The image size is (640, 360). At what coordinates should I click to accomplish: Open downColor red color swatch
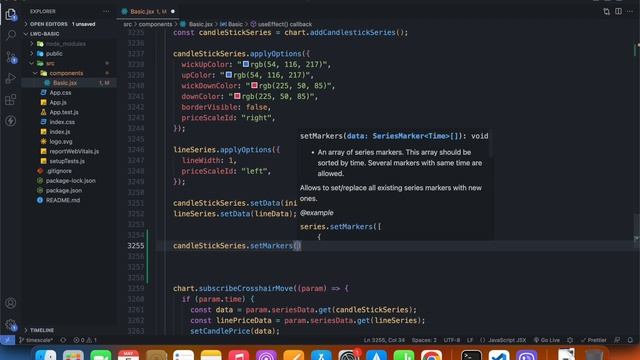point(237,96)
